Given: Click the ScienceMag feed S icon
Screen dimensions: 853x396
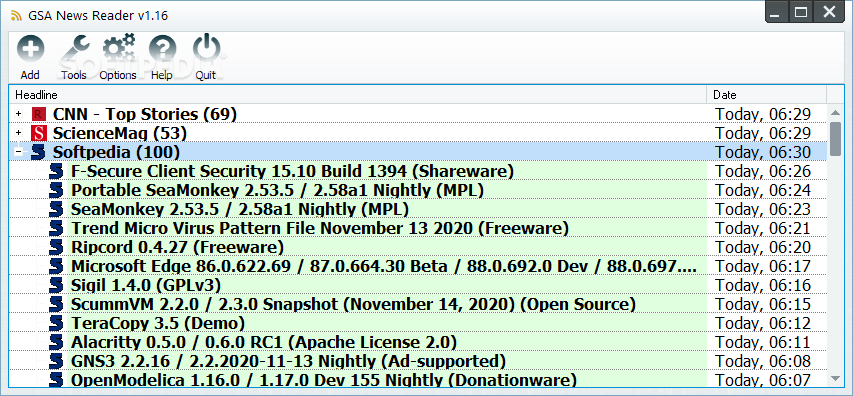Looking at the screenshot, I should point(39,133).
